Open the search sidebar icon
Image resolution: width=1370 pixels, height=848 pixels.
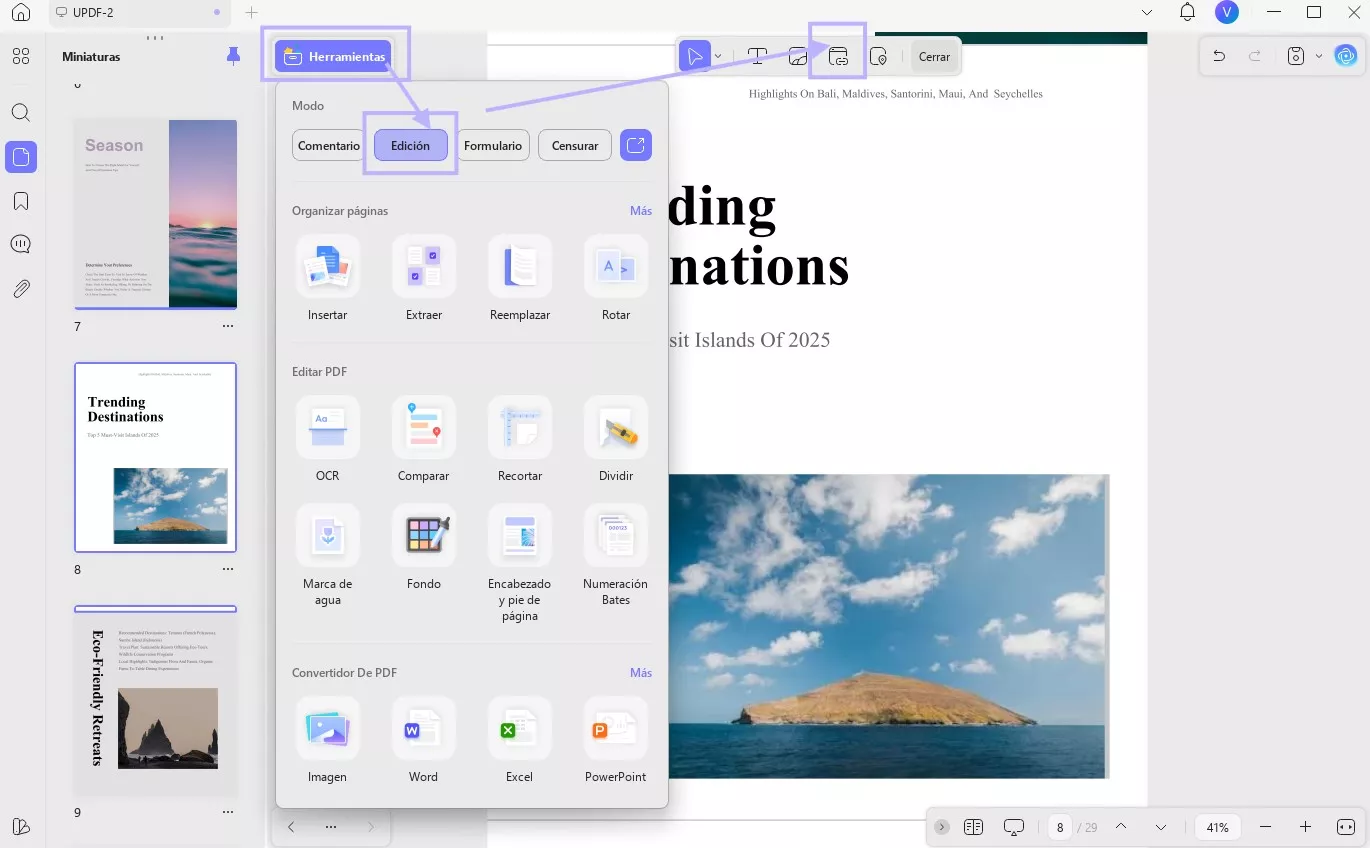point(21,112)
